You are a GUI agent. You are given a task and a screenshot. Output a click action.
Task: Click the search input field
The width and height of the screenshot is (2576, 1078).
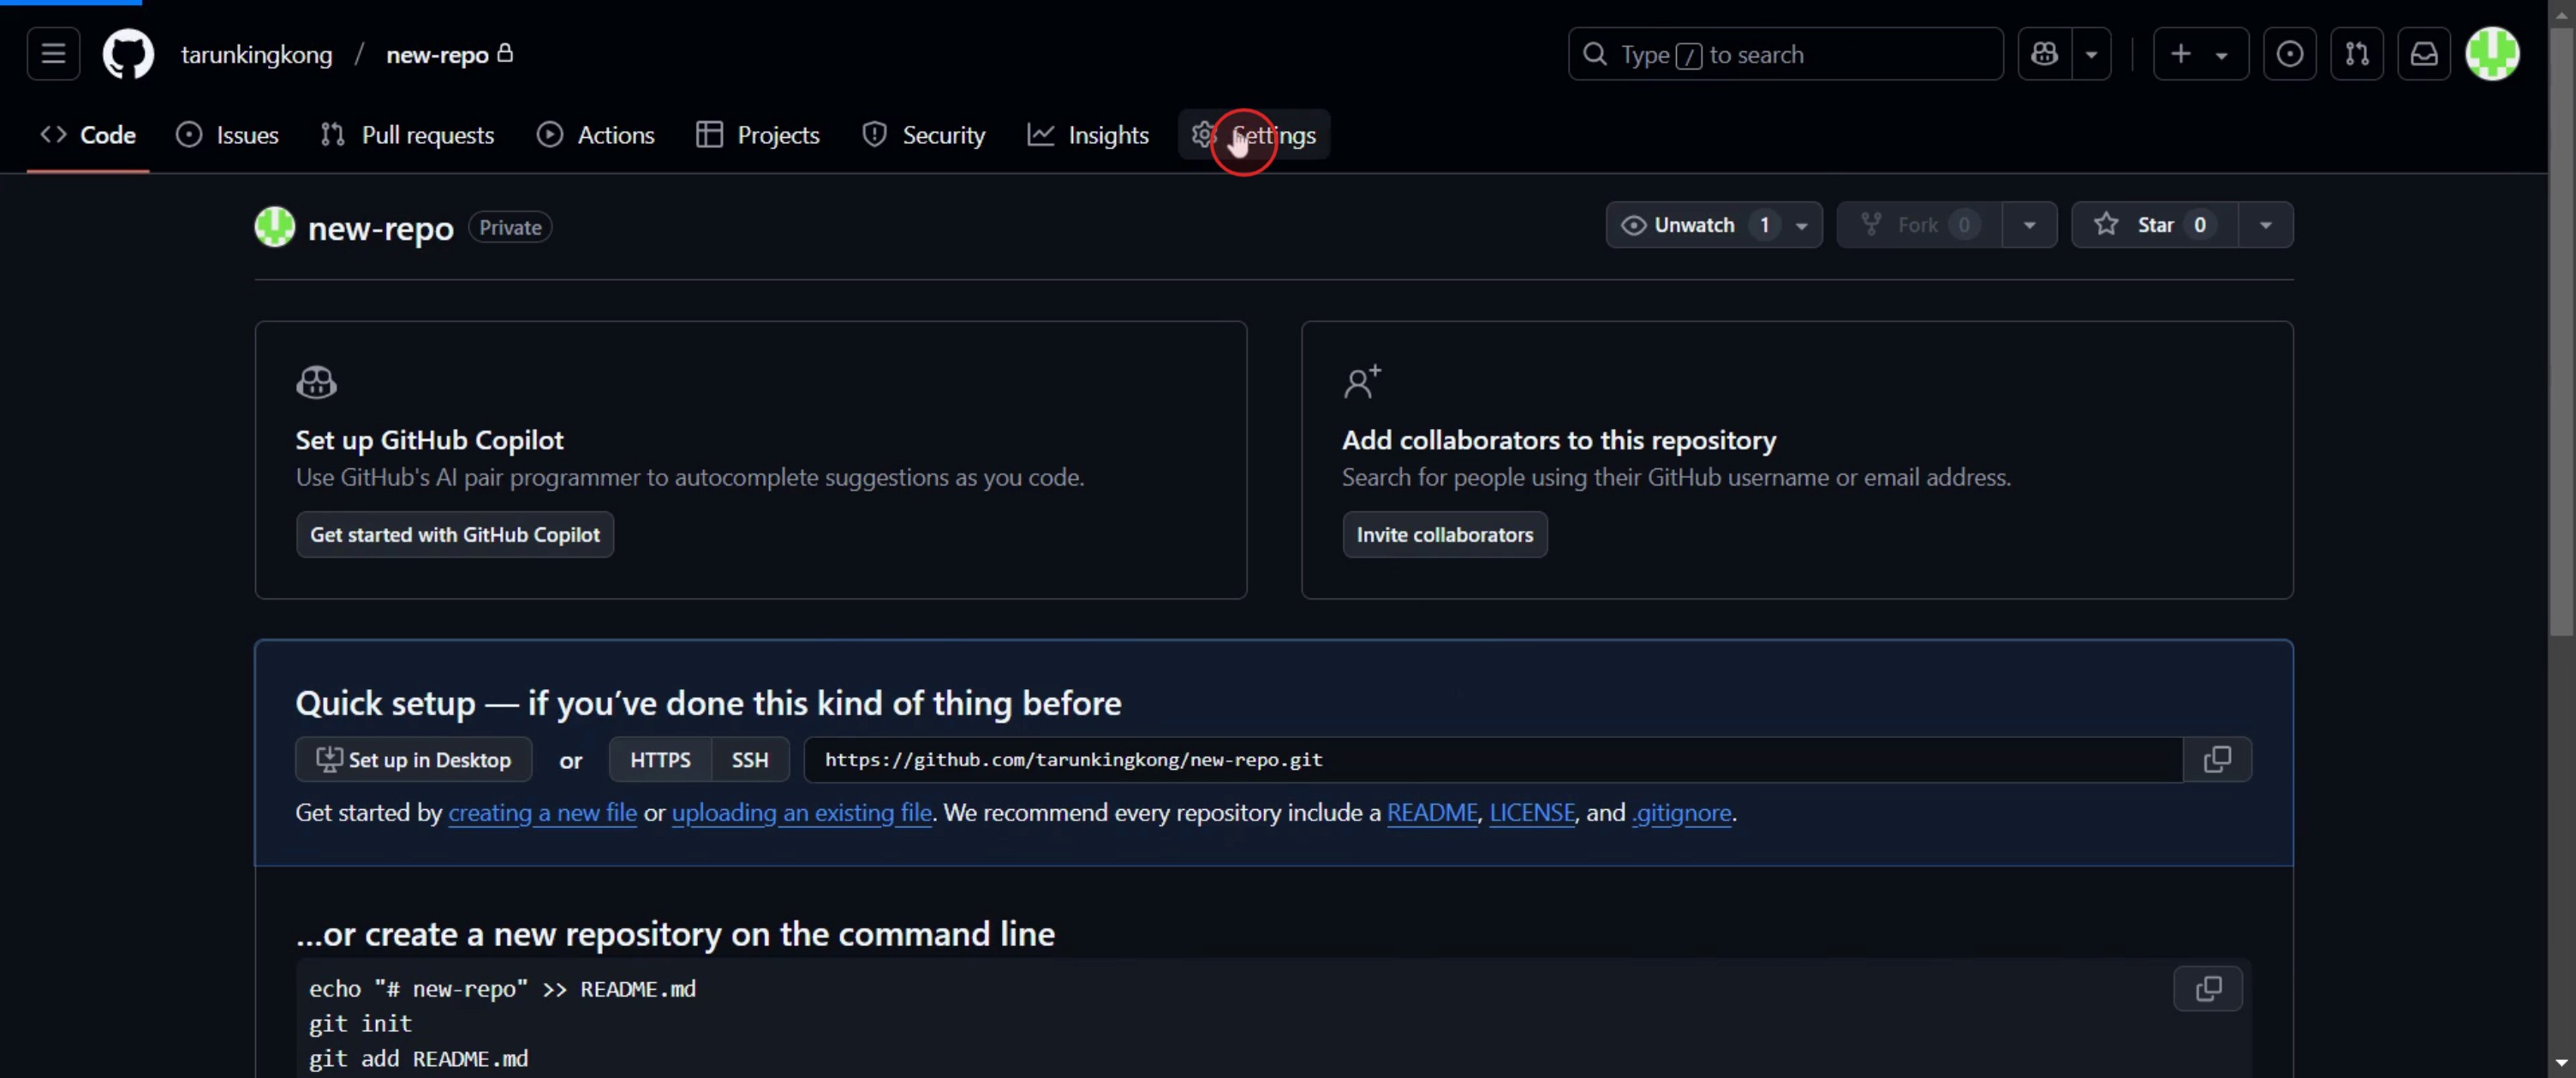pyautogui.click(x=1785, y=54)
